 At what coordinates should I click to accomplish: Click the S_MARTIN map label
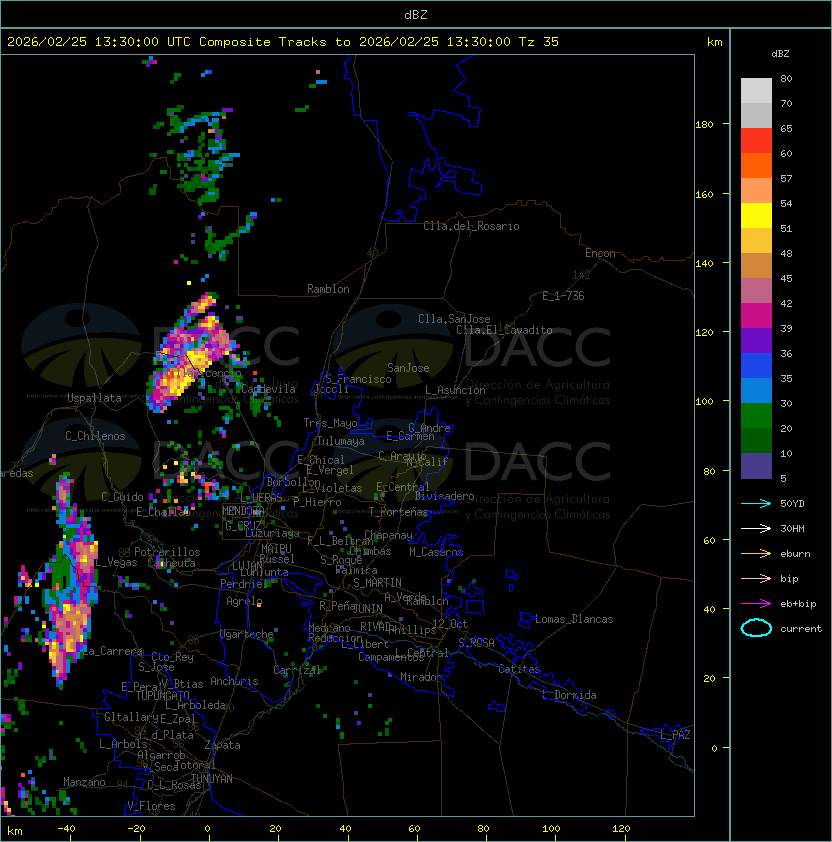[377, 583]
